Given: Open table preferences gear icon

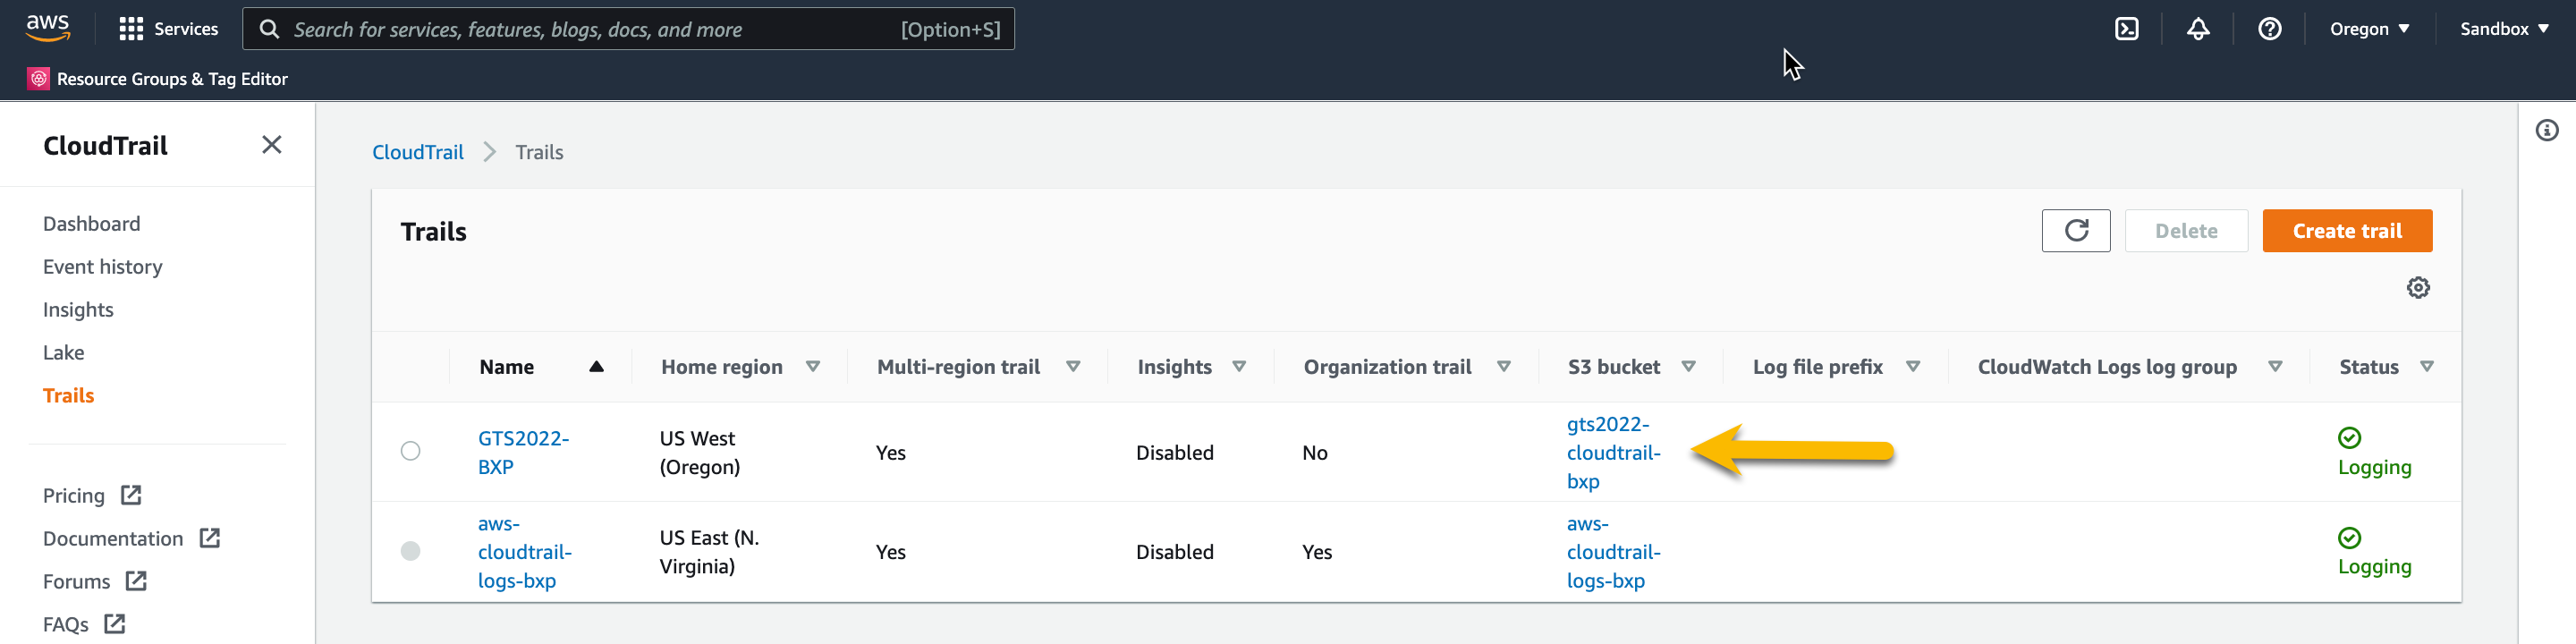Looking at the screenshot, I should [2417, 288].
